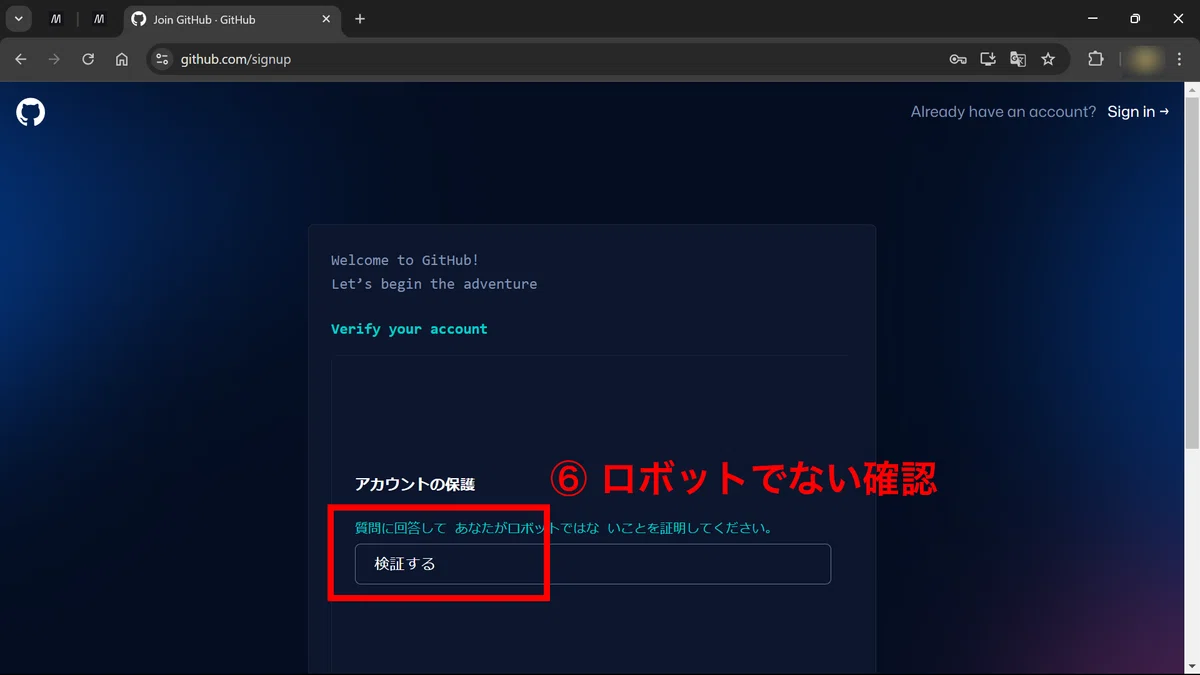Open the Extensions puzzle icon

click(x=1096, y=59)
